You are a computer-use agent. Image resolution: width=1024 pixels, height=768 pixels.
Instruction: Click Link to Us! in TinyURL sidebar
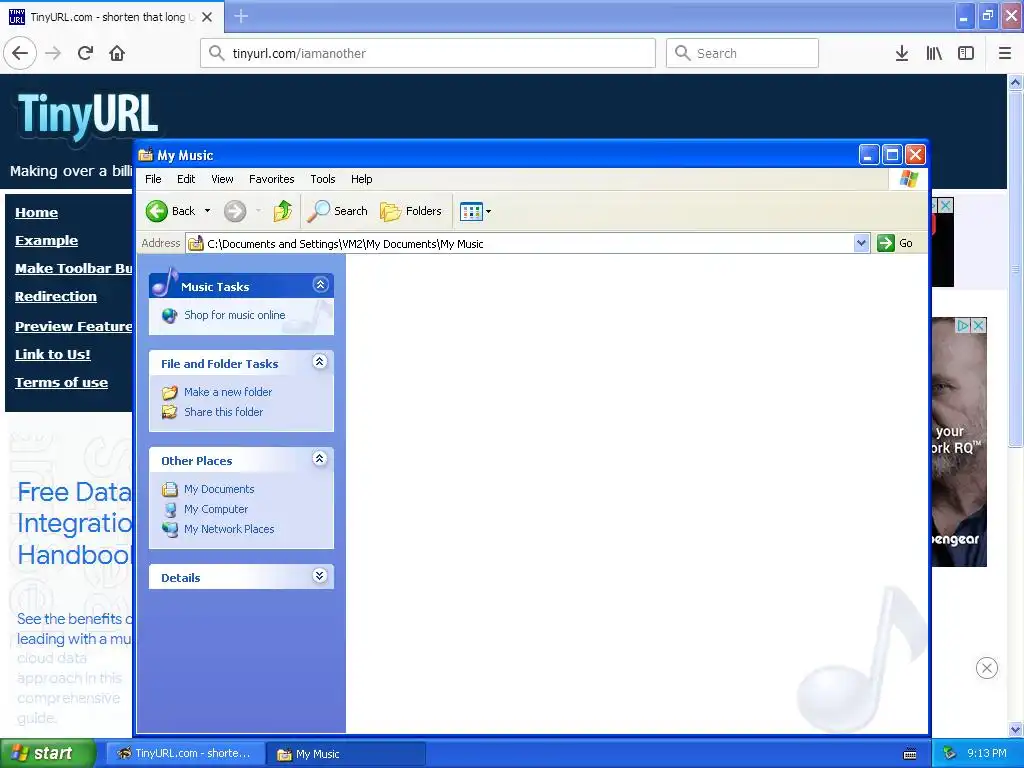[x=53, y=355]
